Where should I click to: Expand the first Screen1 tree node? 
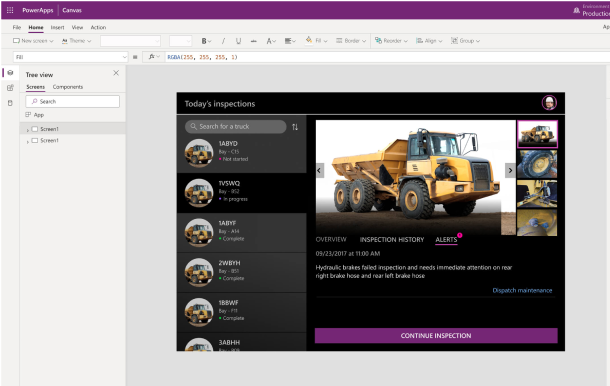(x=27, y=129)
